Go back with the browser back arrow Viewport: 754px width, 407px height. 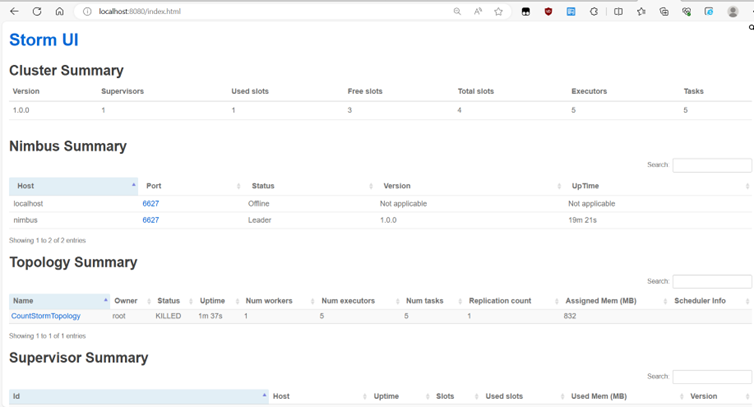(x=14, y=11)
